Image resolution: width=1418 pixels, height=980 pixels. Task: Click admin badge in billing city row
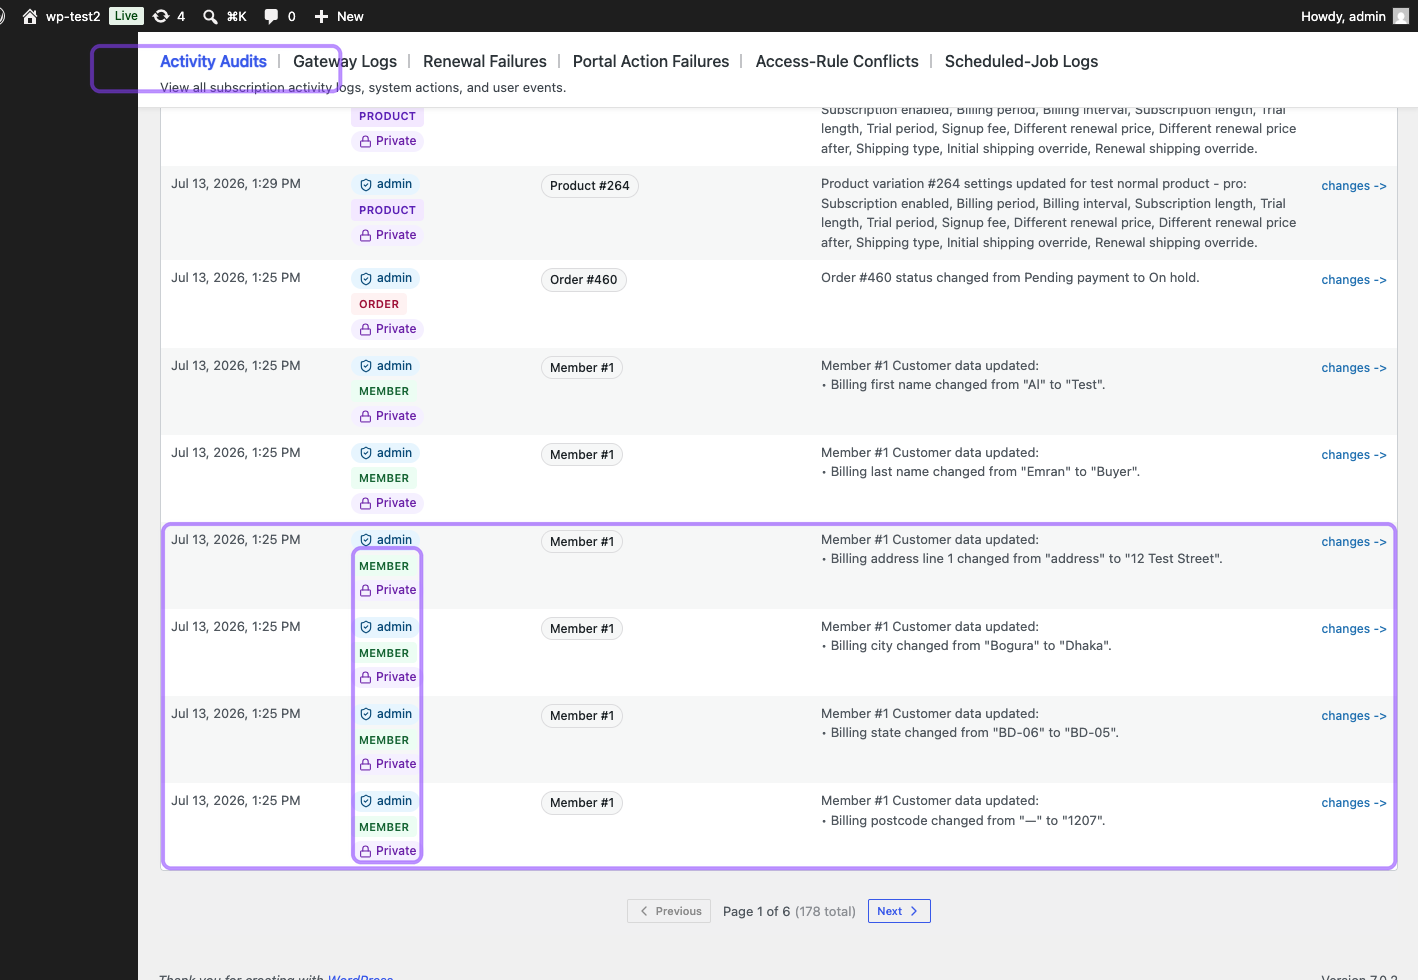tap(386, 627)
